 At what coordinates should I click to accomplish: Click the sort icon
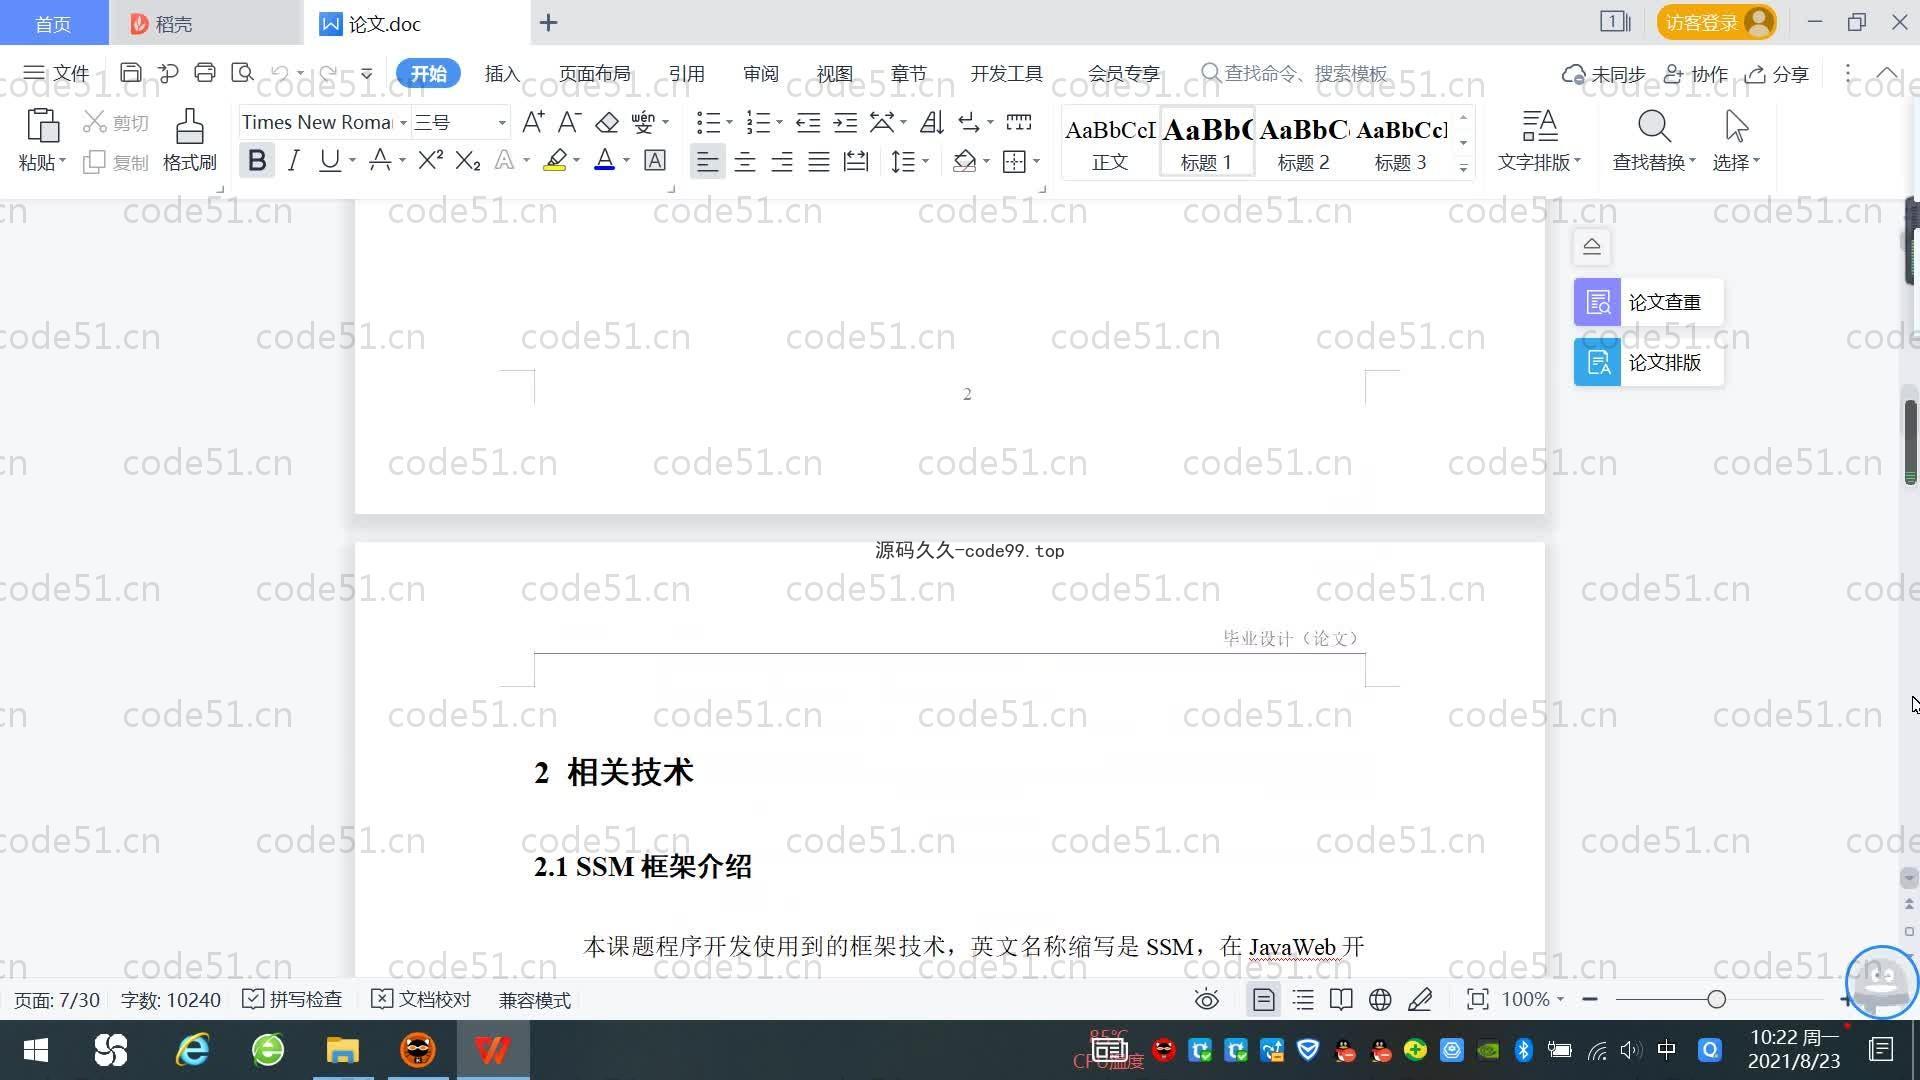(x=932, y=122)
